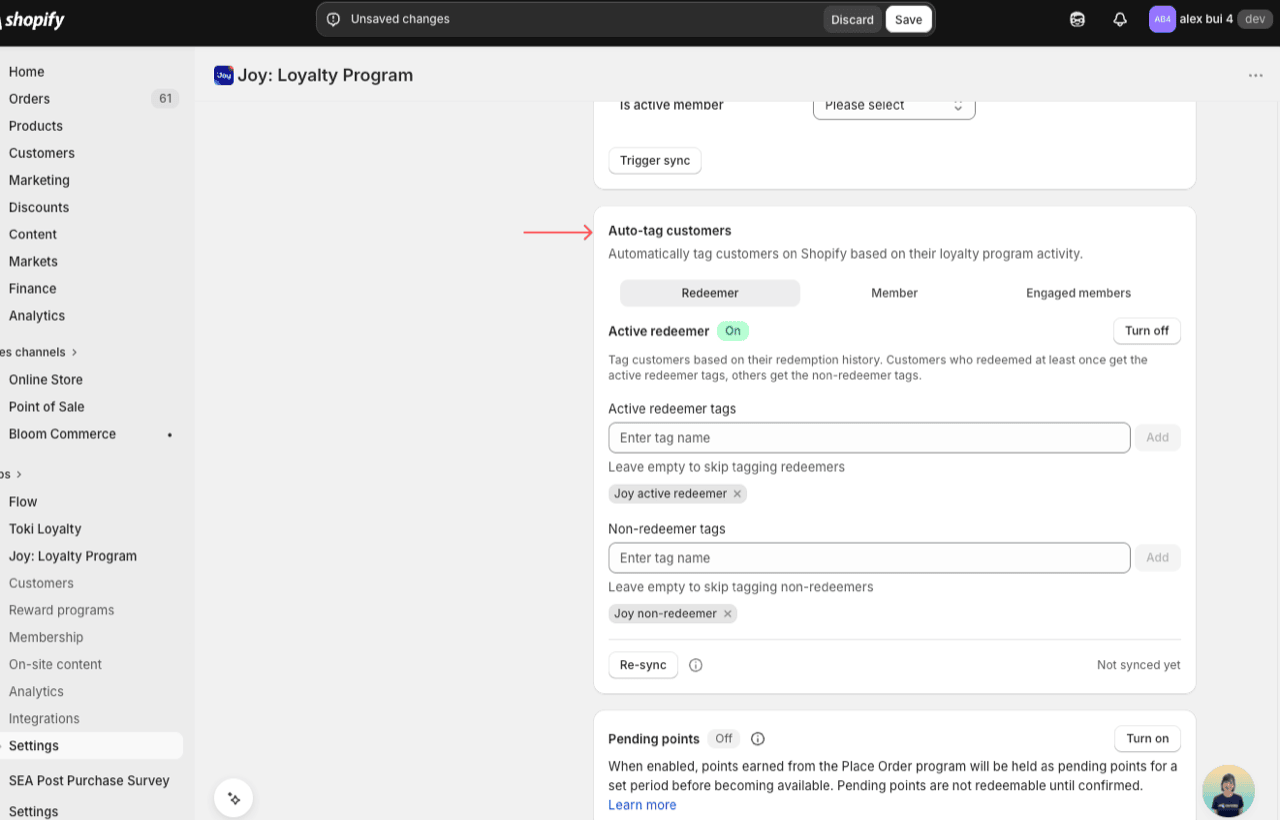Open SEA Post Purchase Survey app
Viewport: 1280px width, 820px height.
click(91, 781)
